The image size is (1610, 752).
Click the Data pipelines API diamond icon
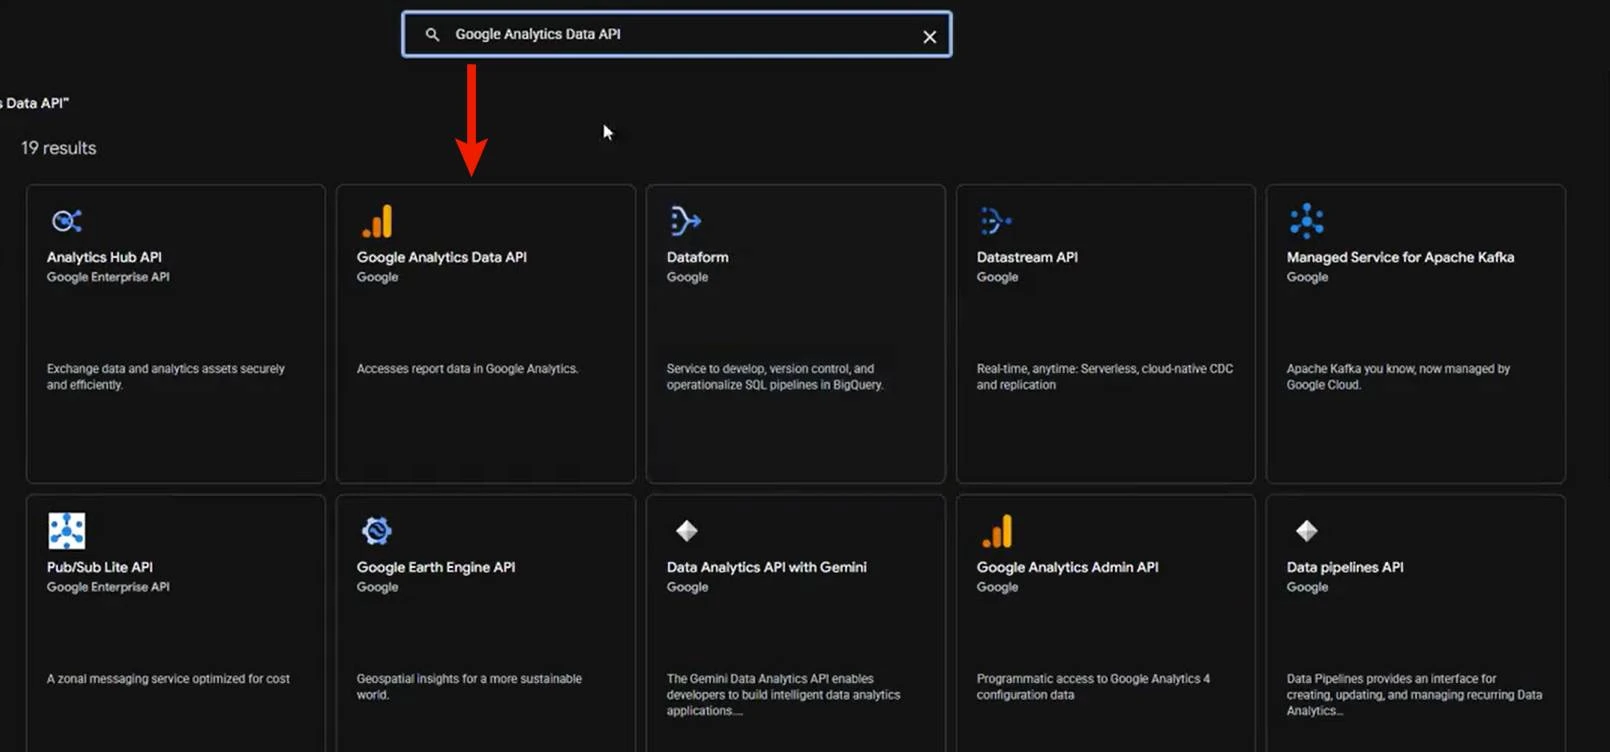[1307, 531]
